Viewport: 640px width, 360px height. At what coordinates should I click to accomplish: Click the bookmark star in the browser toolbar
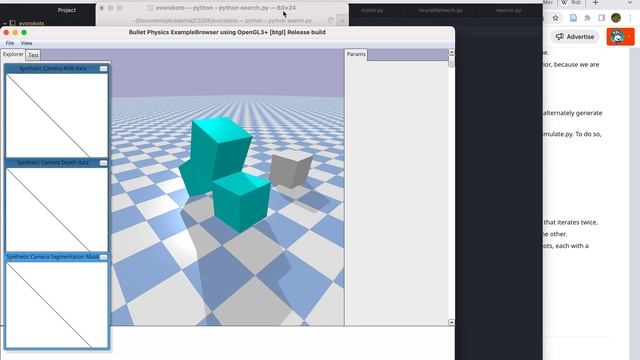pyautogui.click(x=556, y=18)
